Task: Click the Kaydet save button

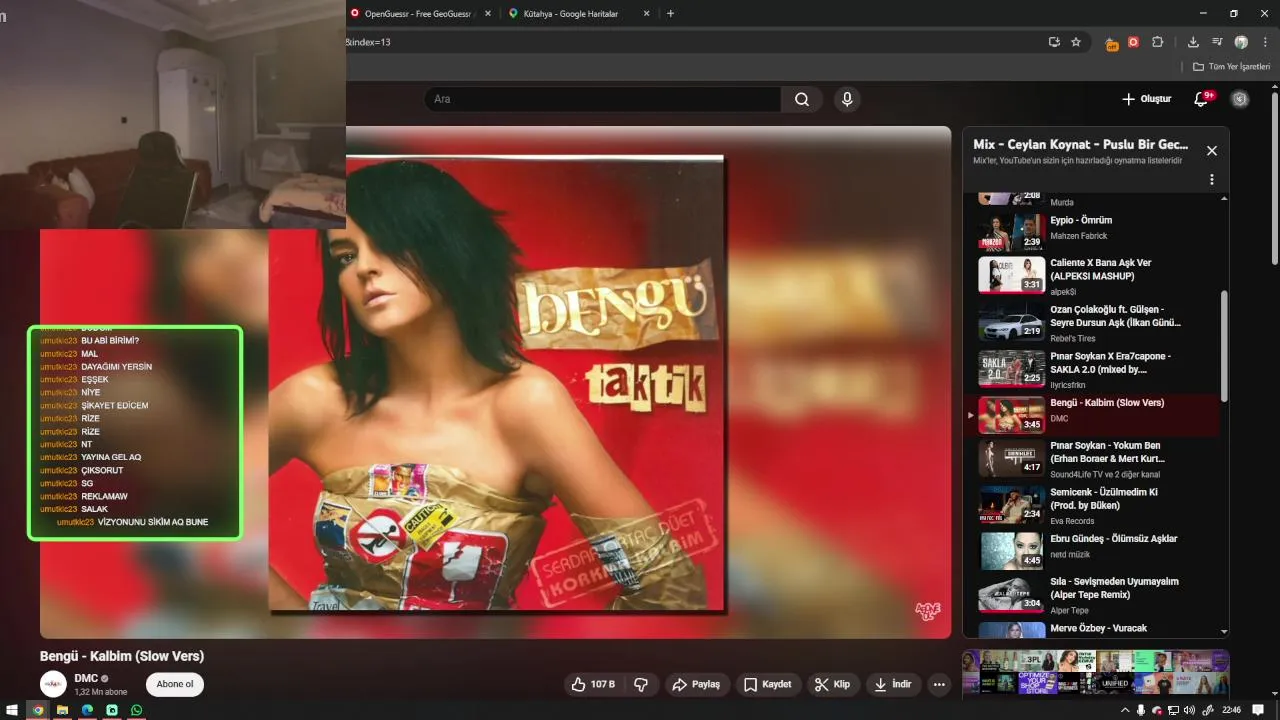Action: tap(768, 684)
